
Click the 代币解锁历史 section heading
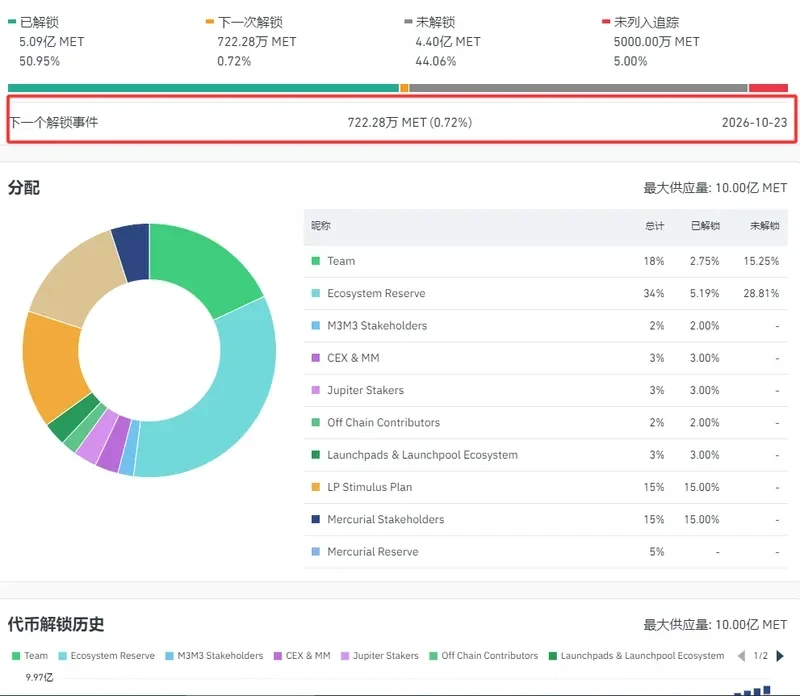(56, 624)
